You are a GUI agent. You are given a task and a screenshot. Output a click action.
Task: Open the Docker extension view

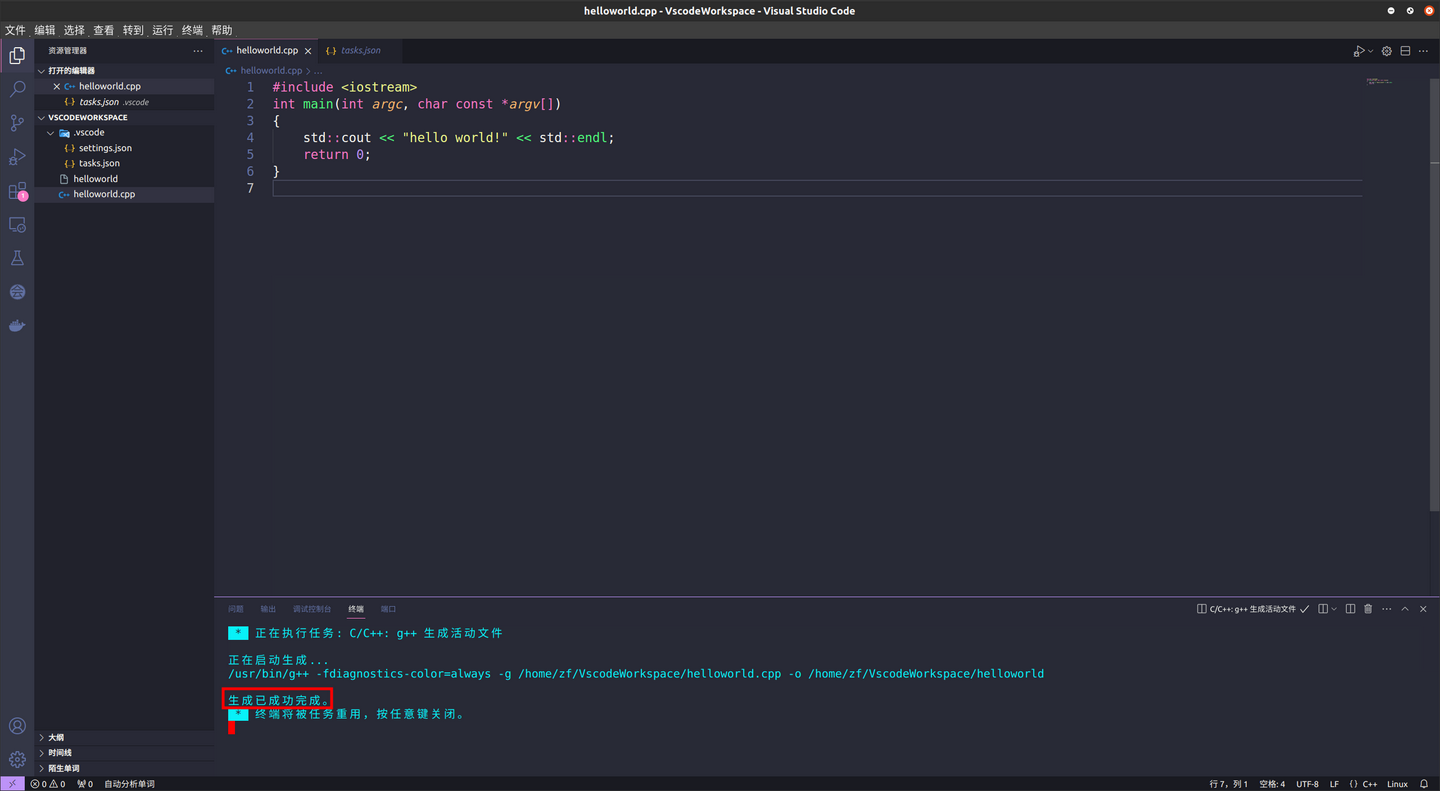coord(16,325)
